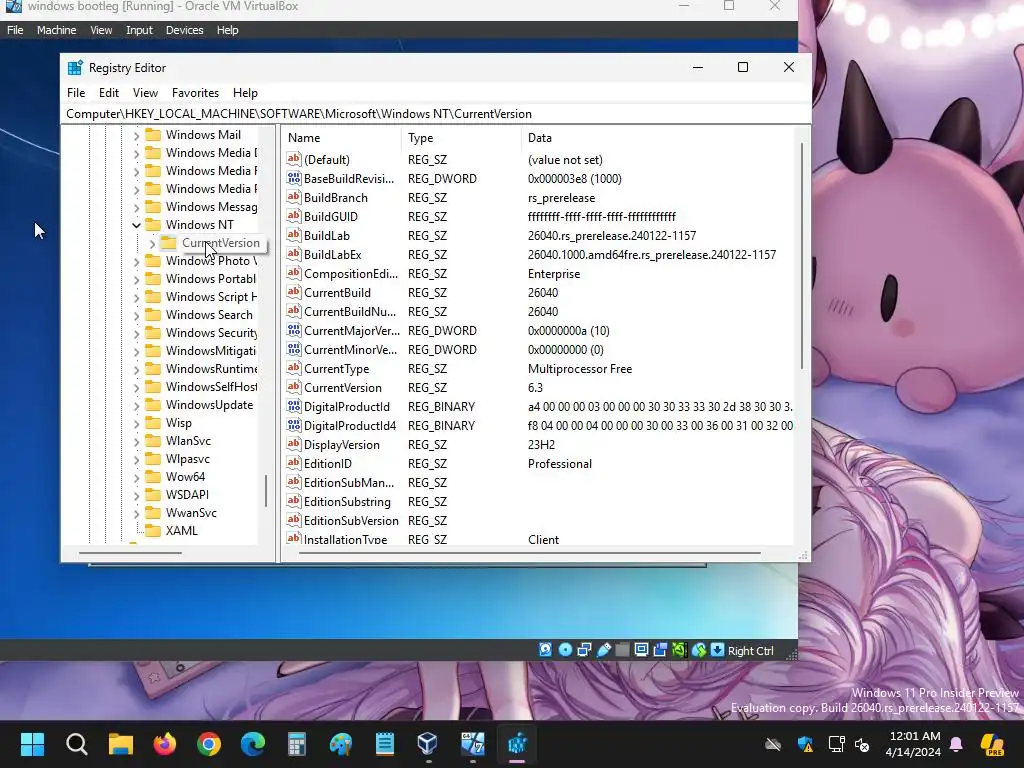Select the DisplayVersion value 23H2
The width and height of the screenshot is (1024, 768).
(539, 445)
